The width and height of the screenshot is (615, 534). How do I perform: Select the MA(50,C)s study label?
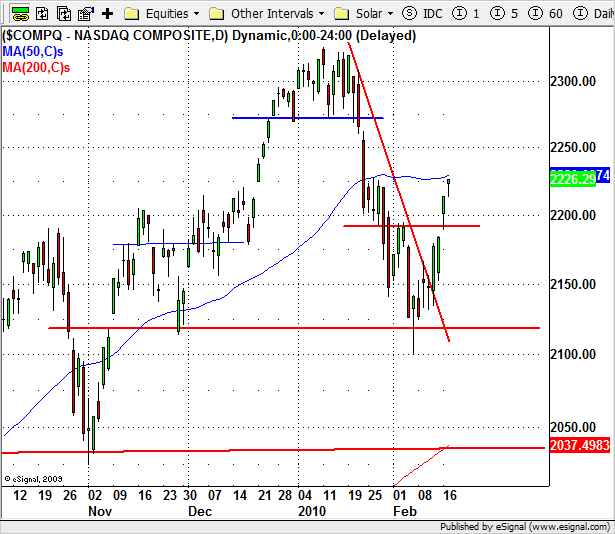click(33, 51)
